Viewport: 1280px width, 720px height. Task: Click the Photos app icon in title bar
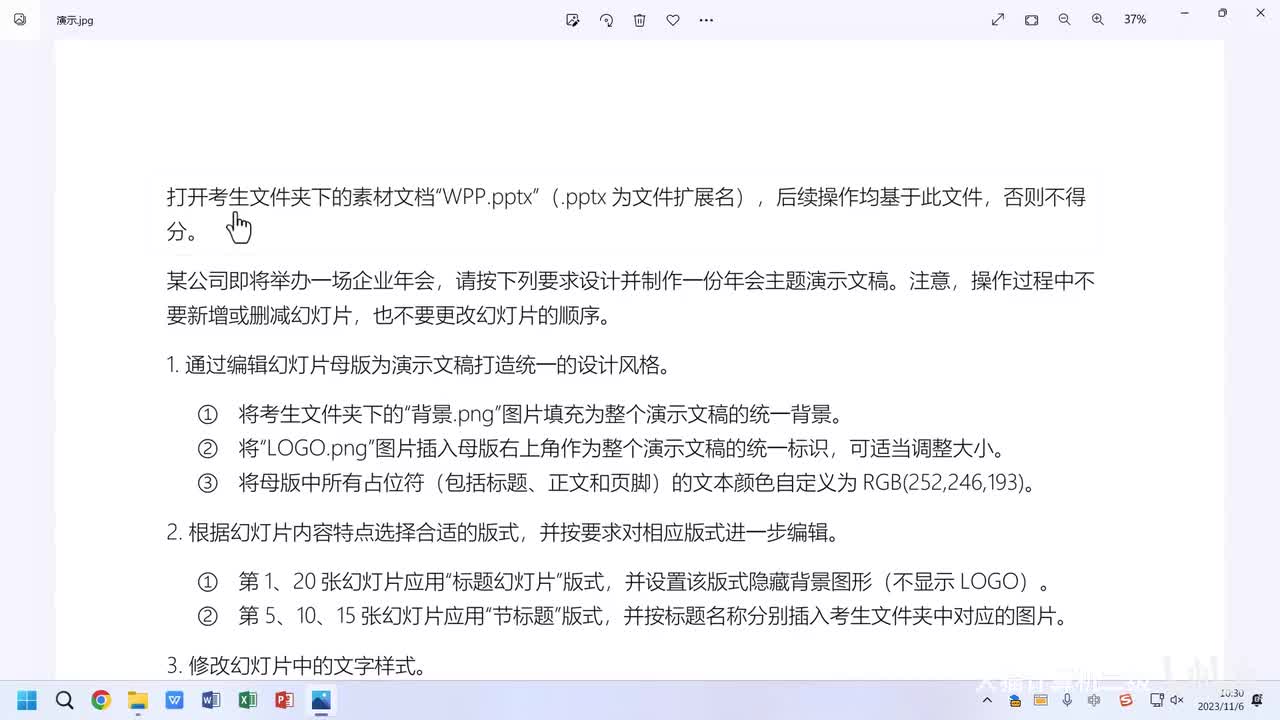[20, 19]
